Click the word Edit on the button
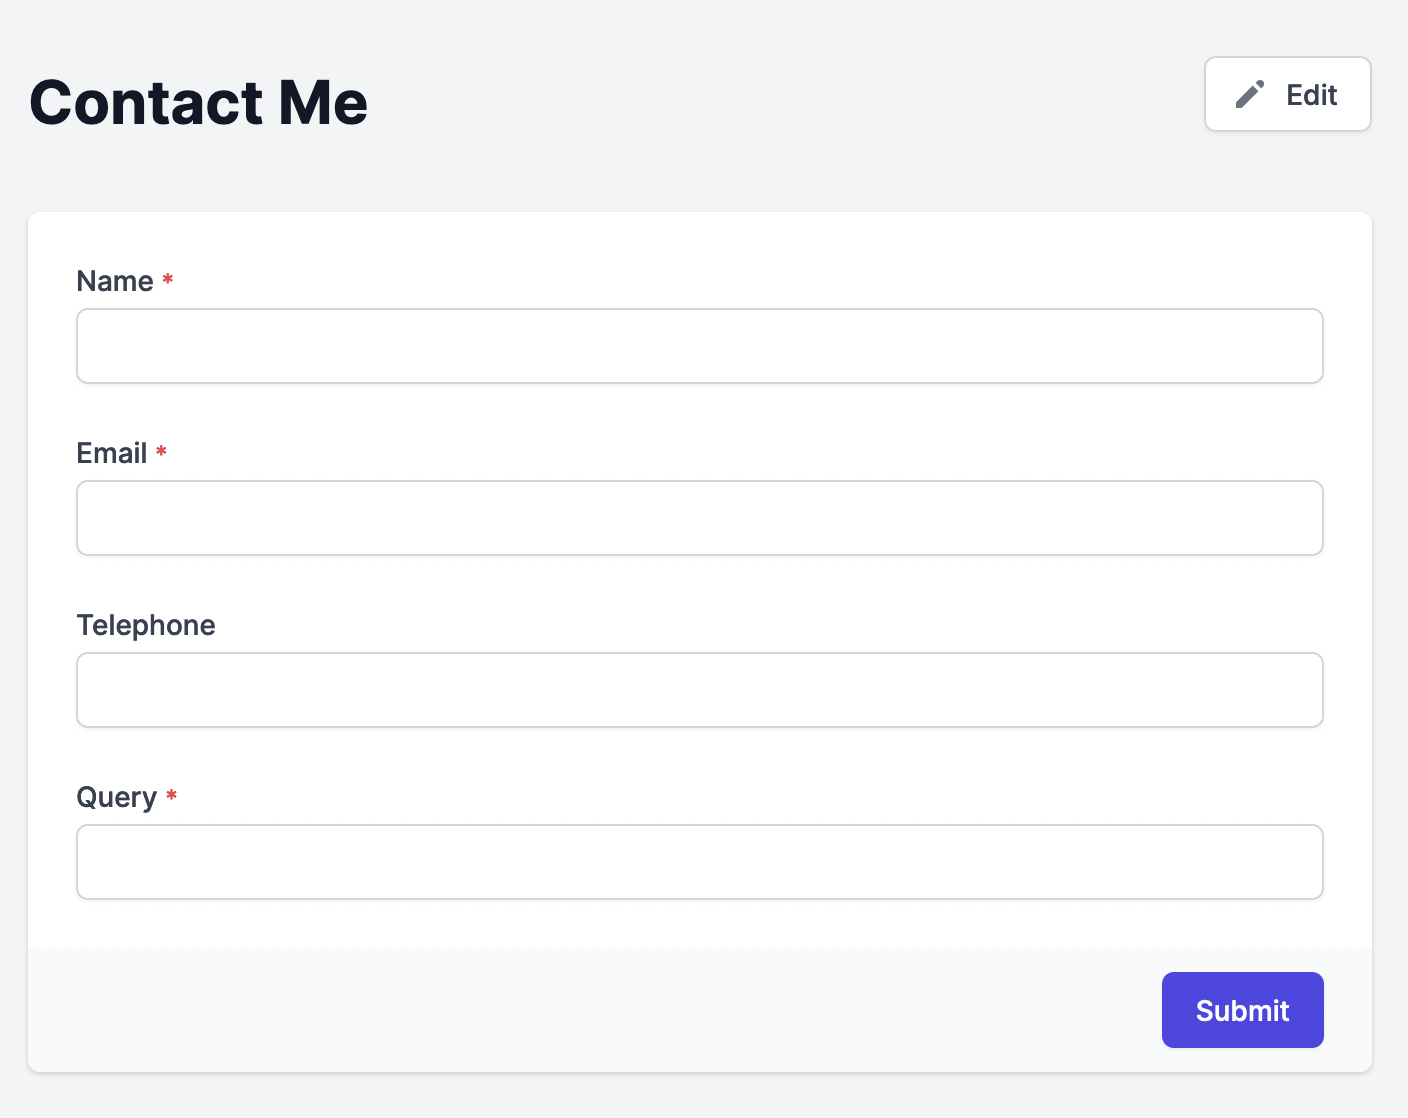The image size is (1408, 1118). click(1312, 95)
